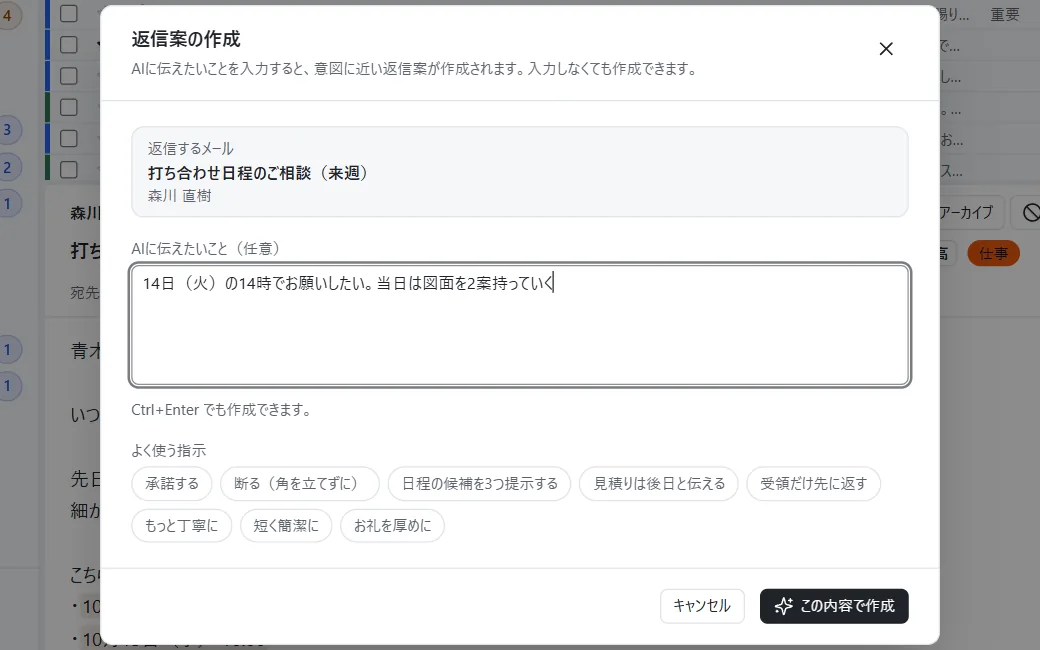Click the 返信案の作成 dialog title
This screenshot has width=1040, height=650.
[x=186, y=39]
